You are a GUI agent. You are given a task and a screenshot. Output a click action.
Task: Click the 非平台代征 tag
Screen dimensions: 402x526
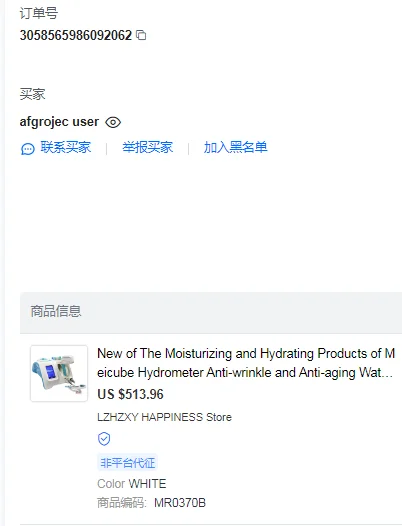tap(128, 463)
